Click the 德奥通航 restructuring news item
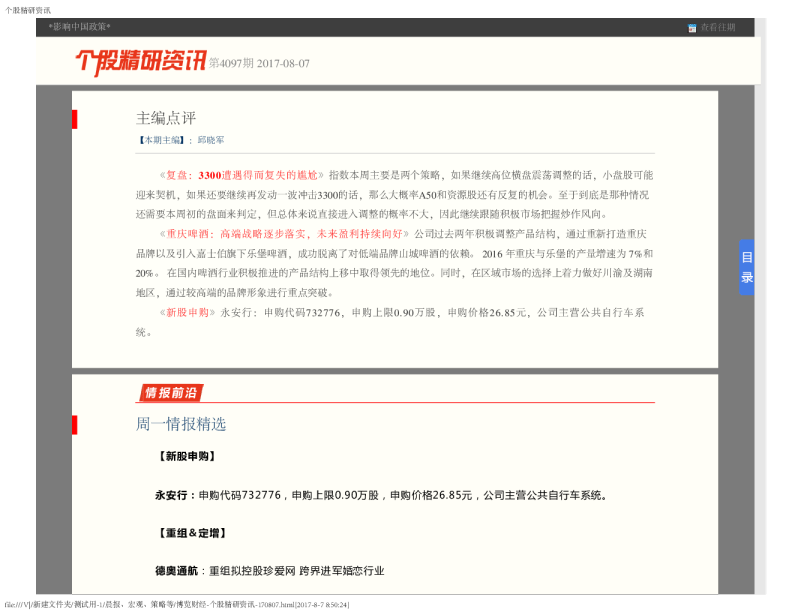 pos(269,571)
